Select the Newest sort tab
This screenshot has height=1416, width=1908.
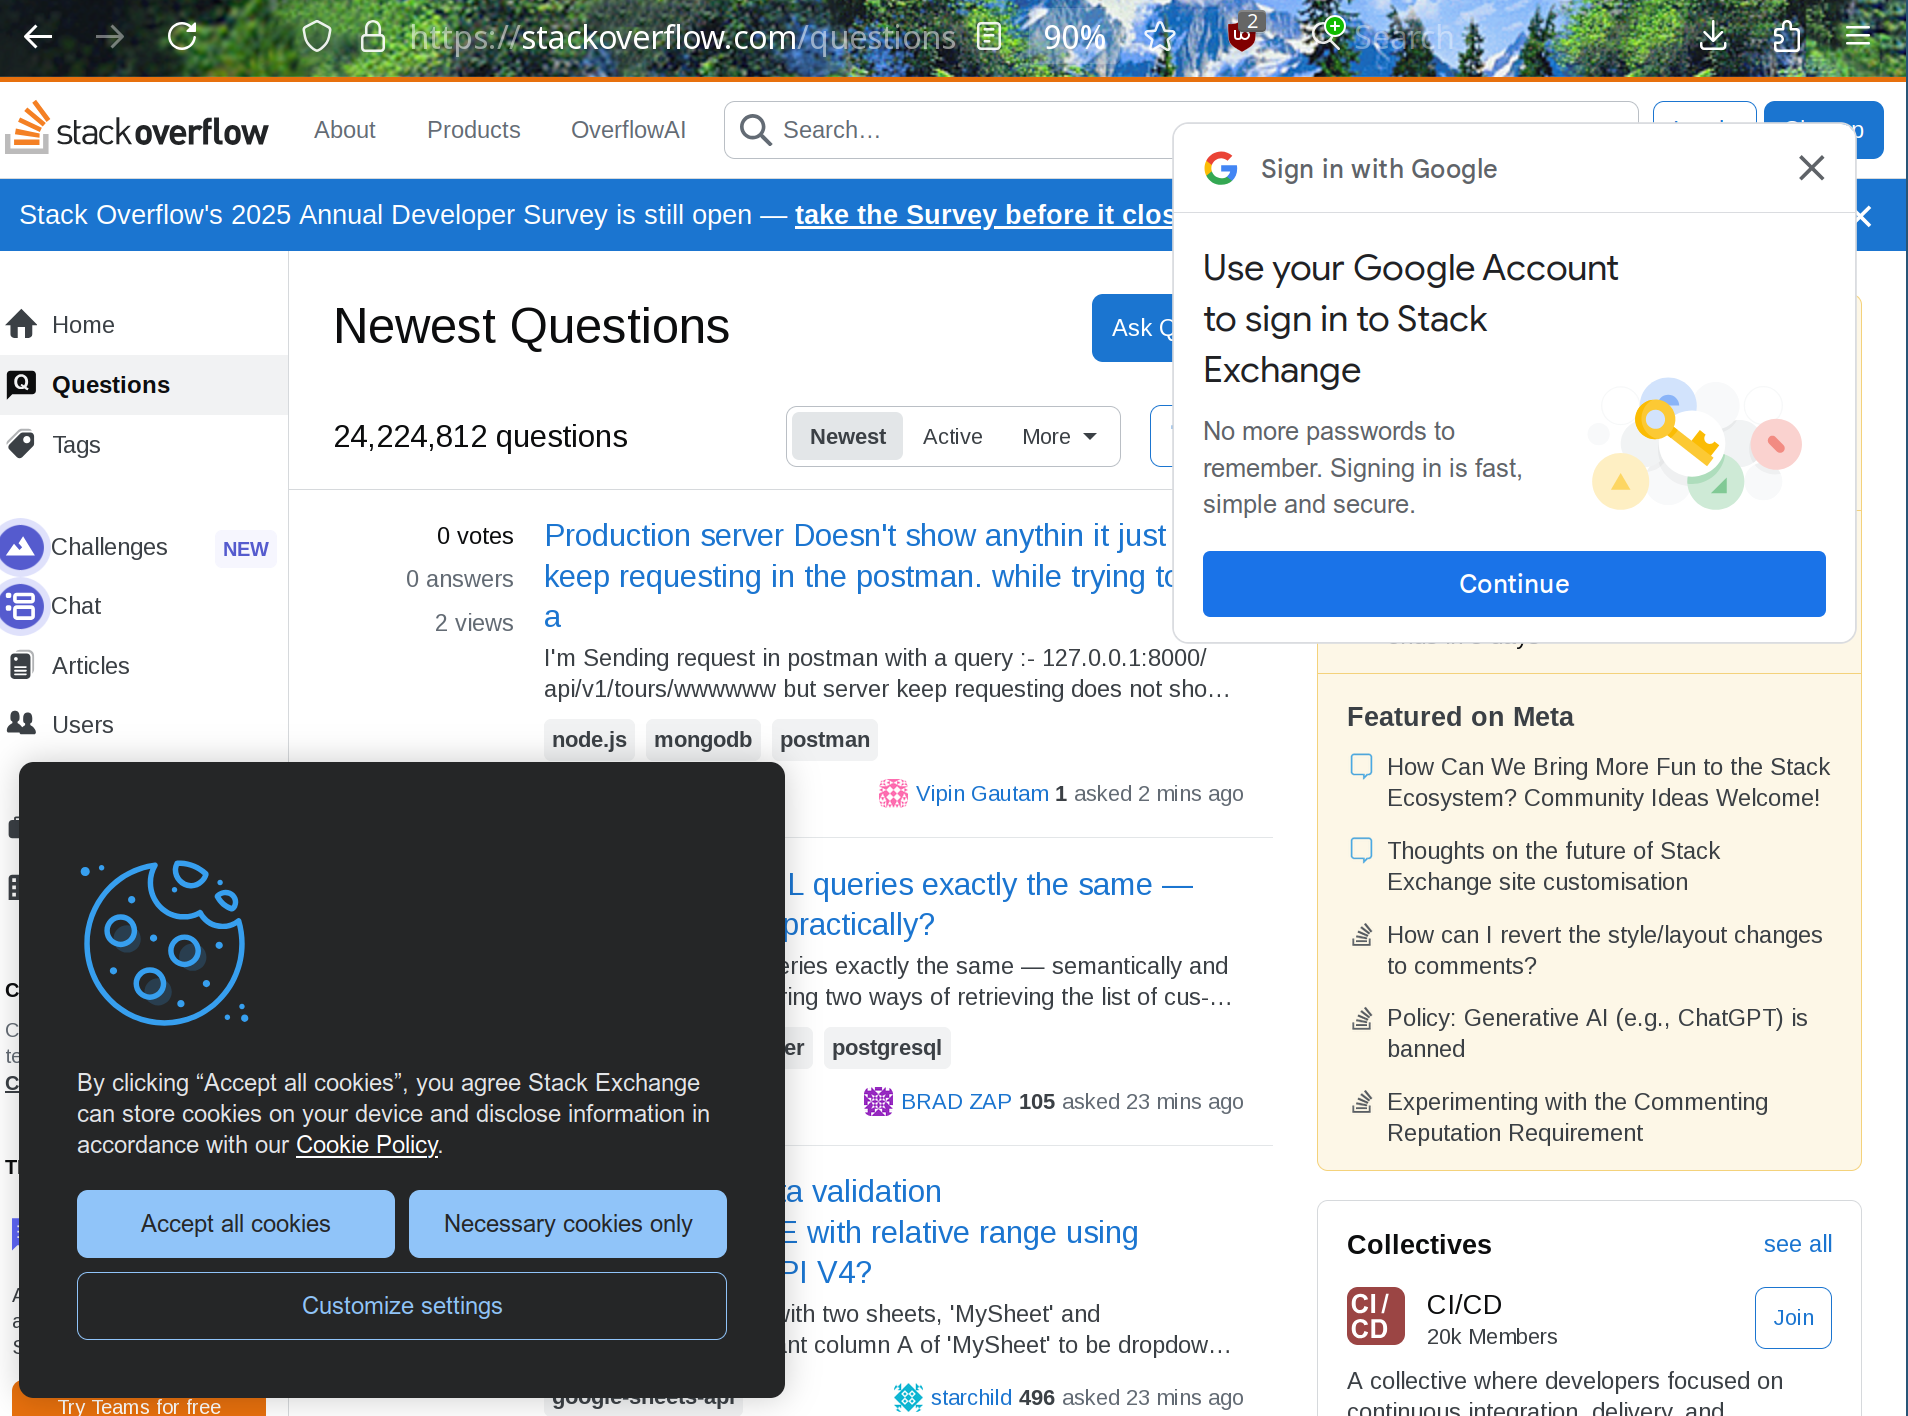[848, 437]
